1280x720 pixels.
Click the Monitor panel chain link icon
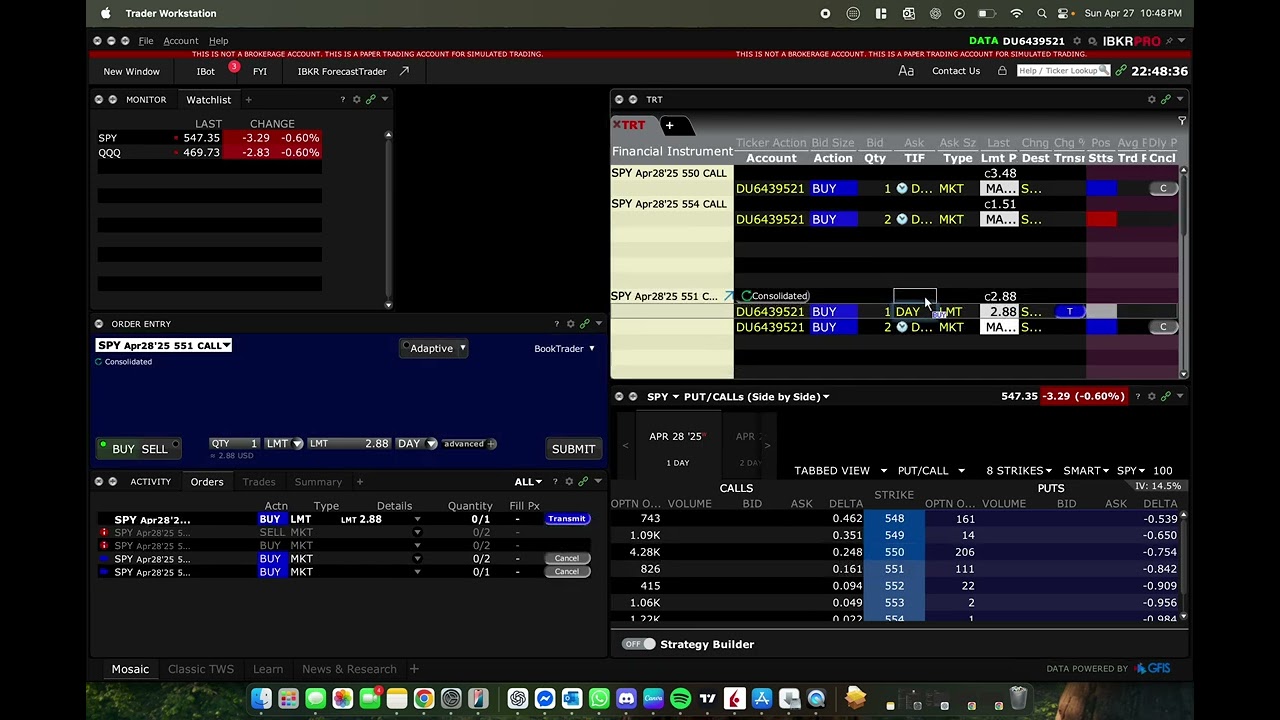[x=370, y=99]
